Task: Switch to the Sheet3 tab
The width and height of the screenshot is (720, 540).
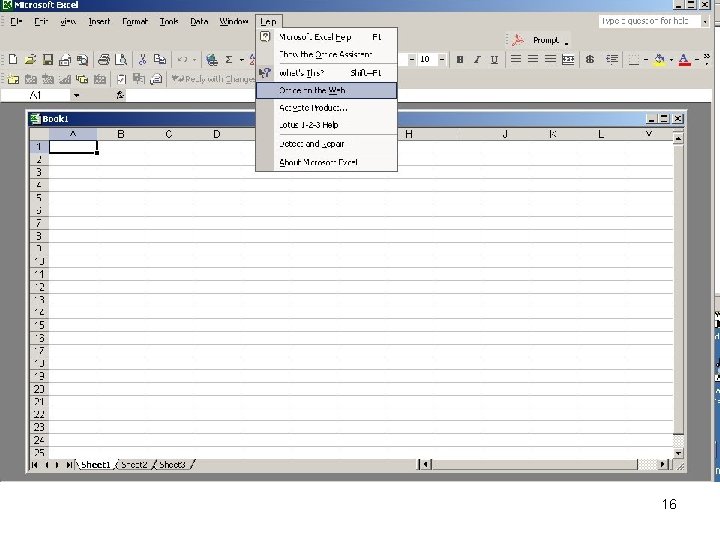Action: (172, 465)
